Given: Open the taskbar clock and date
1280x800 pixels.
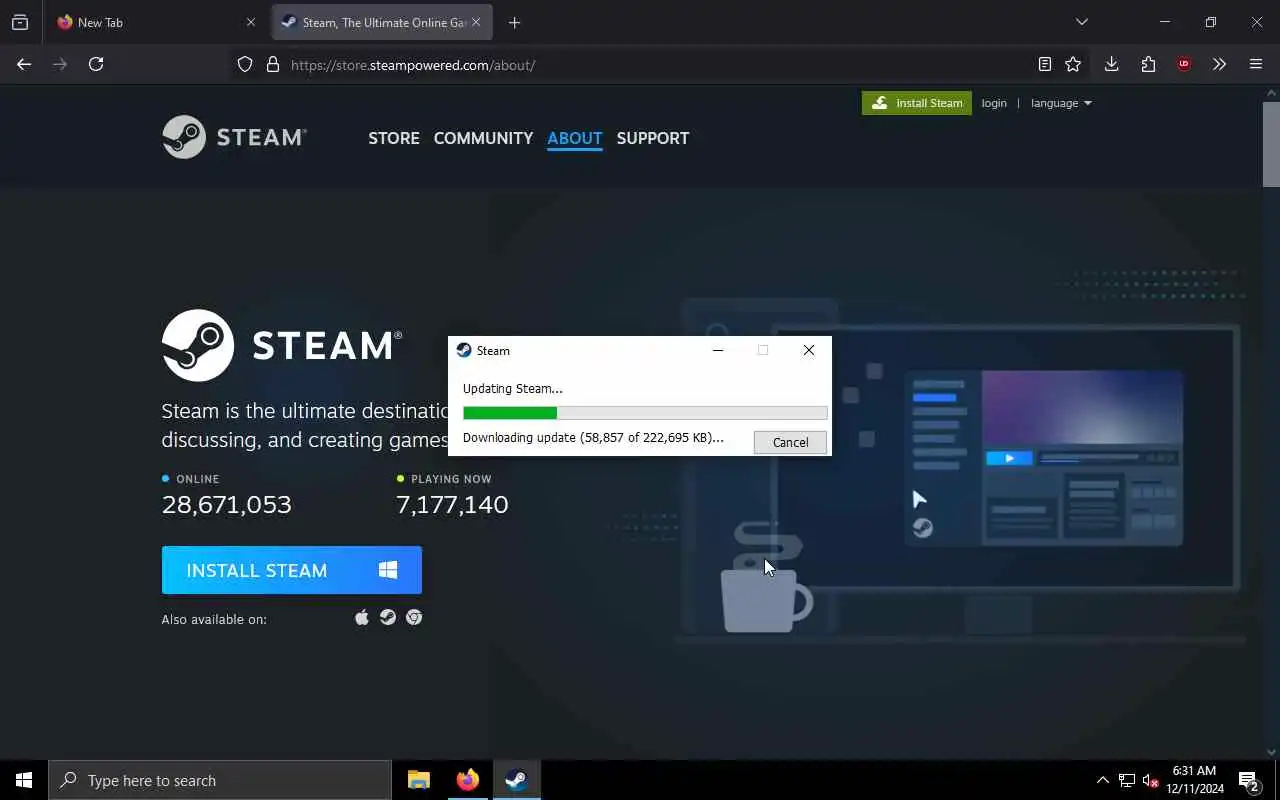Looking at the screenshot, I should click(1195, 780).
